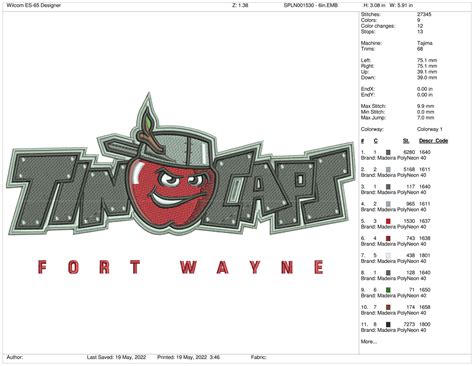Image resolution: width=474 pixels, height=366 pixels.
Task: Open the More... link below the thread list
Action: [369, 342]
